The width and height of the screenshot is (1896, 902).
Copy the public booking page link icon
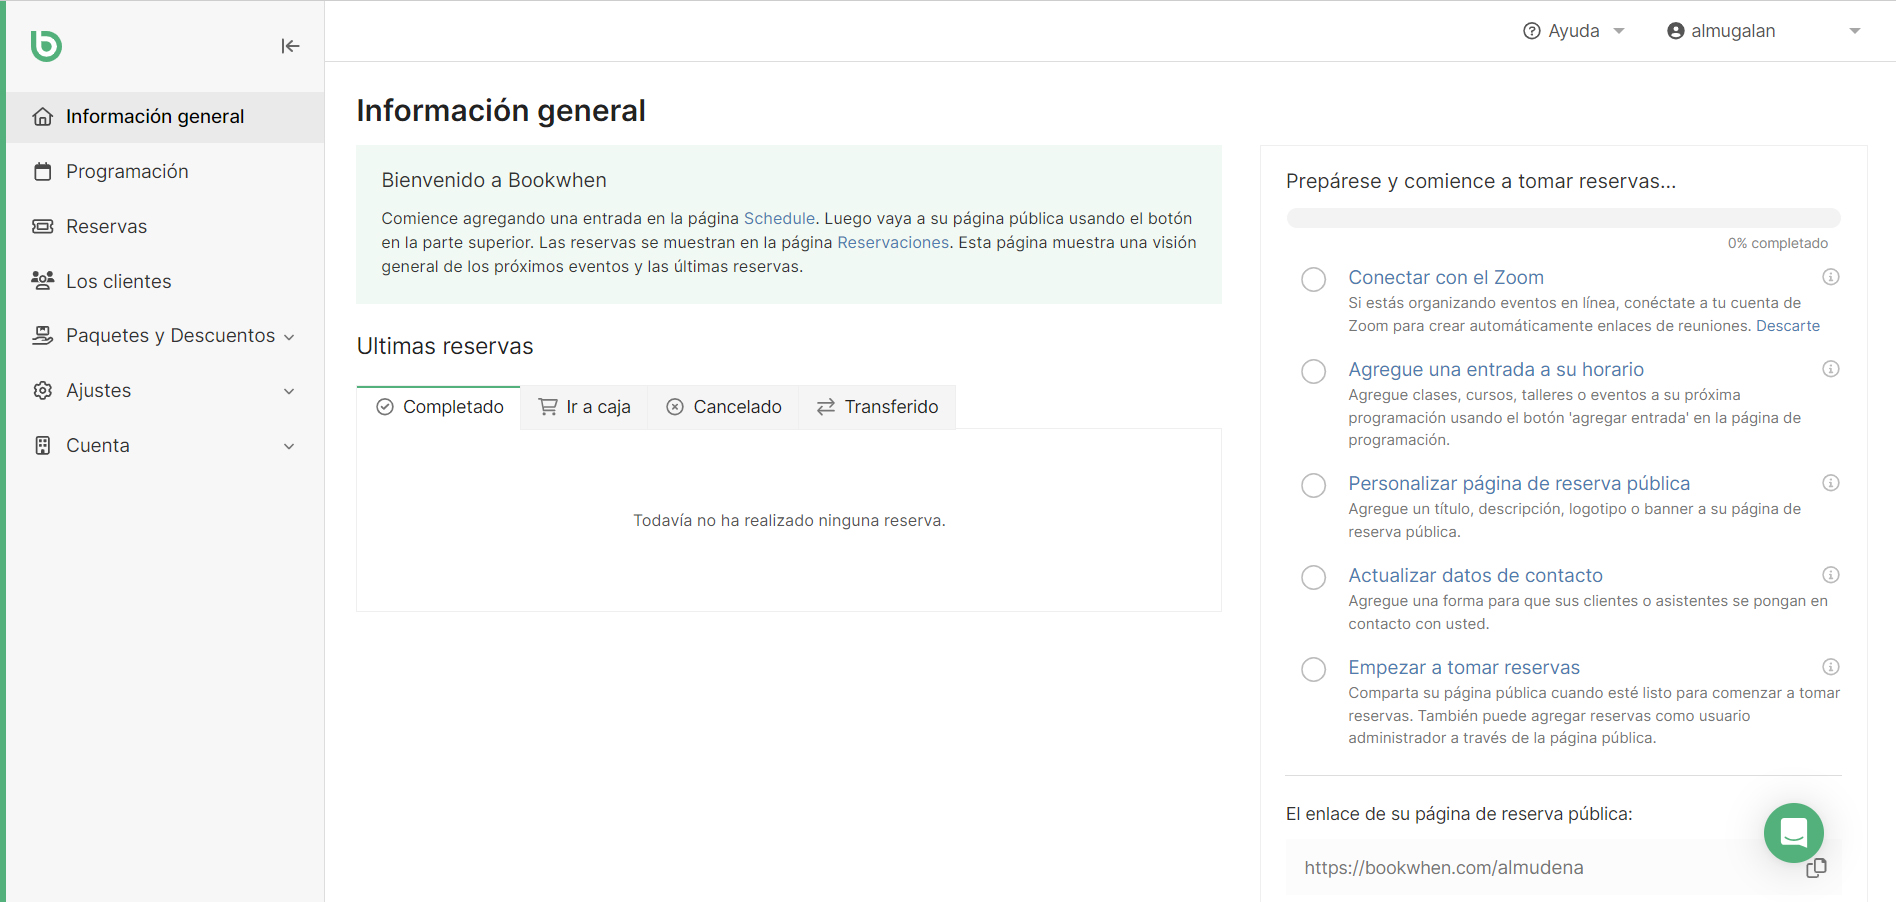click(1816, 868)
